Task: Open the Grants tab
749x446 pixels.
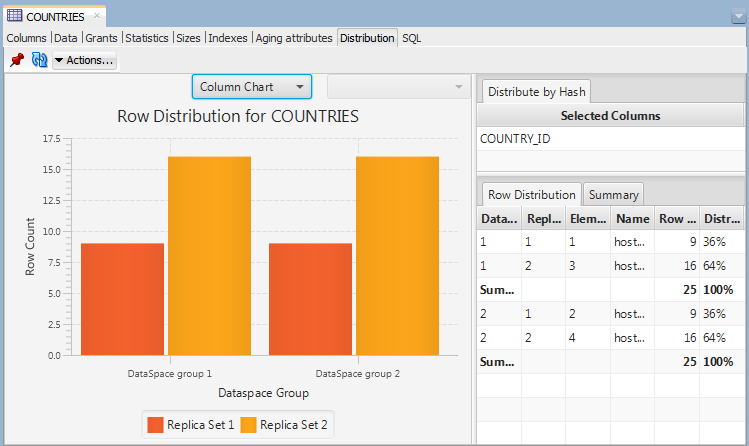Action: pyautogui.click(x=101, y=38)
